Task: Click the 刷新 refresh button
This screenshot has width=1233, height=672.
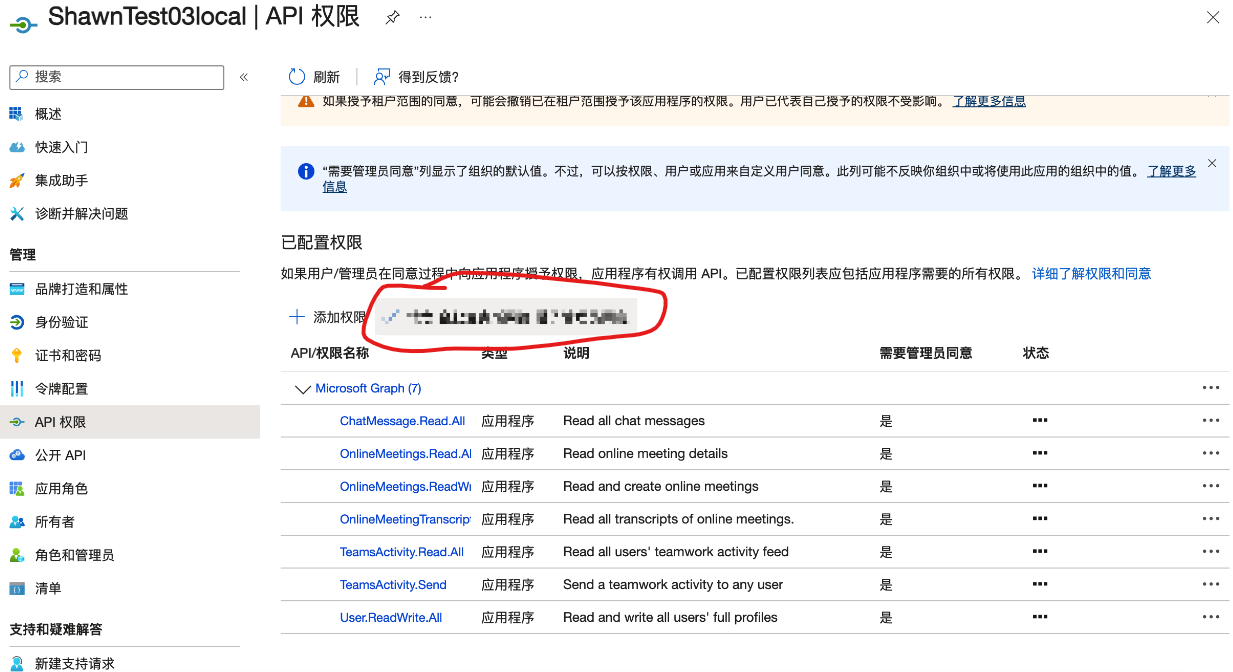Action: pyautogui.click(x=314, y=77)
